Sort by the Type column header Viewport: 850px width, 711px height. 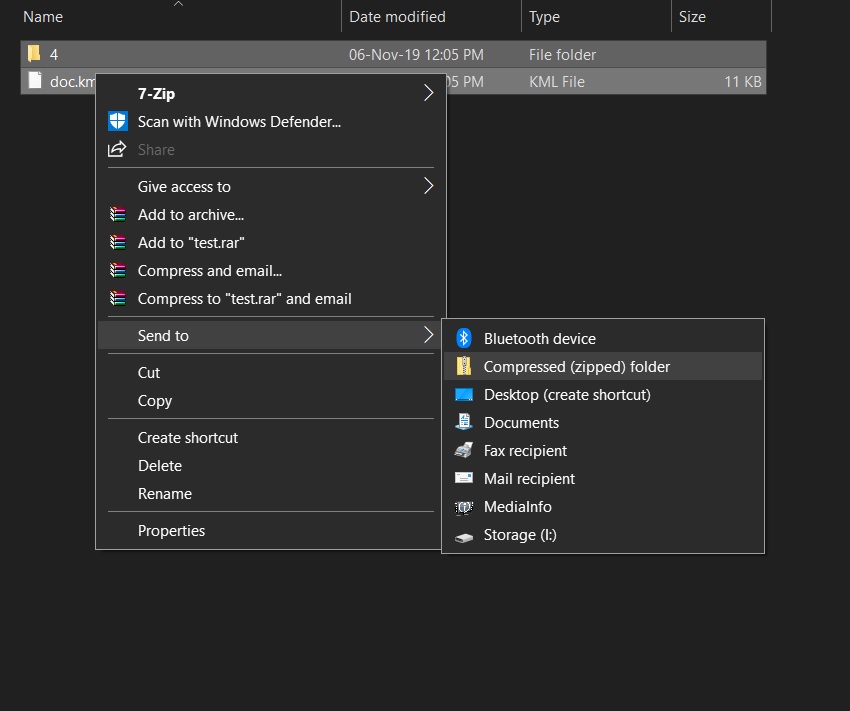[544, 17]
